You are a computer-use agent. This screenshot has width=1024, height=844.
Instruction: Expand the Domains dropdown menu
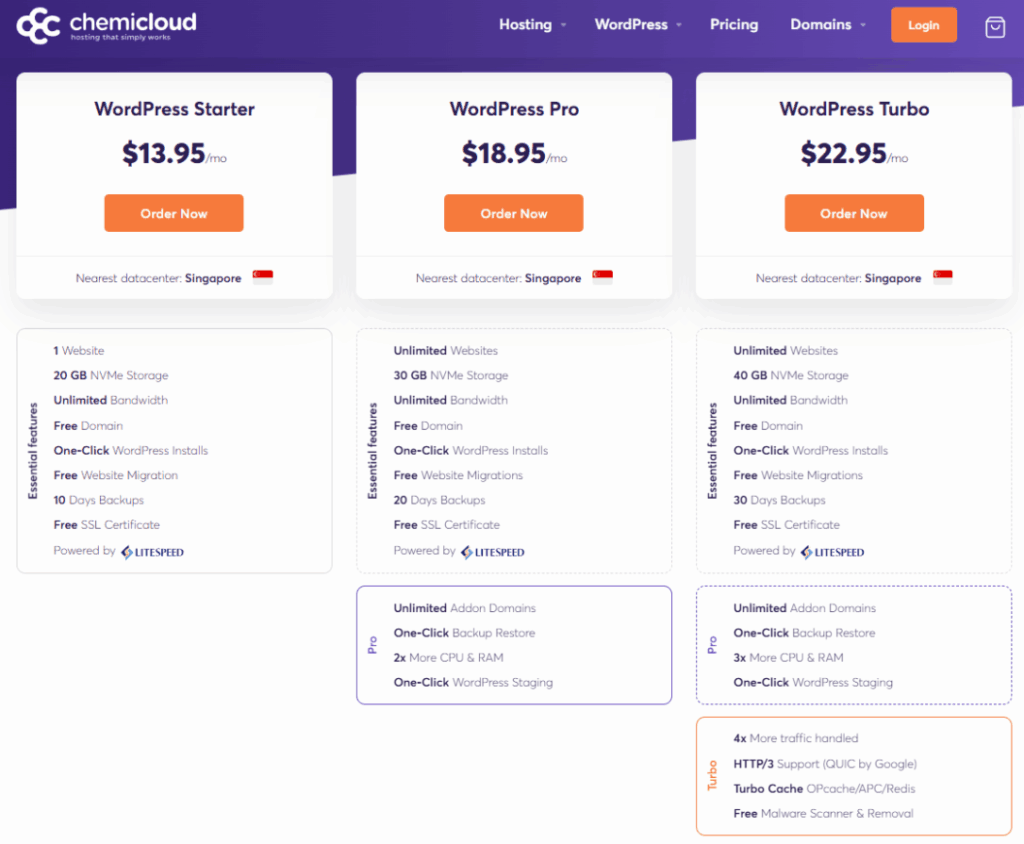[x=828, y=25]
